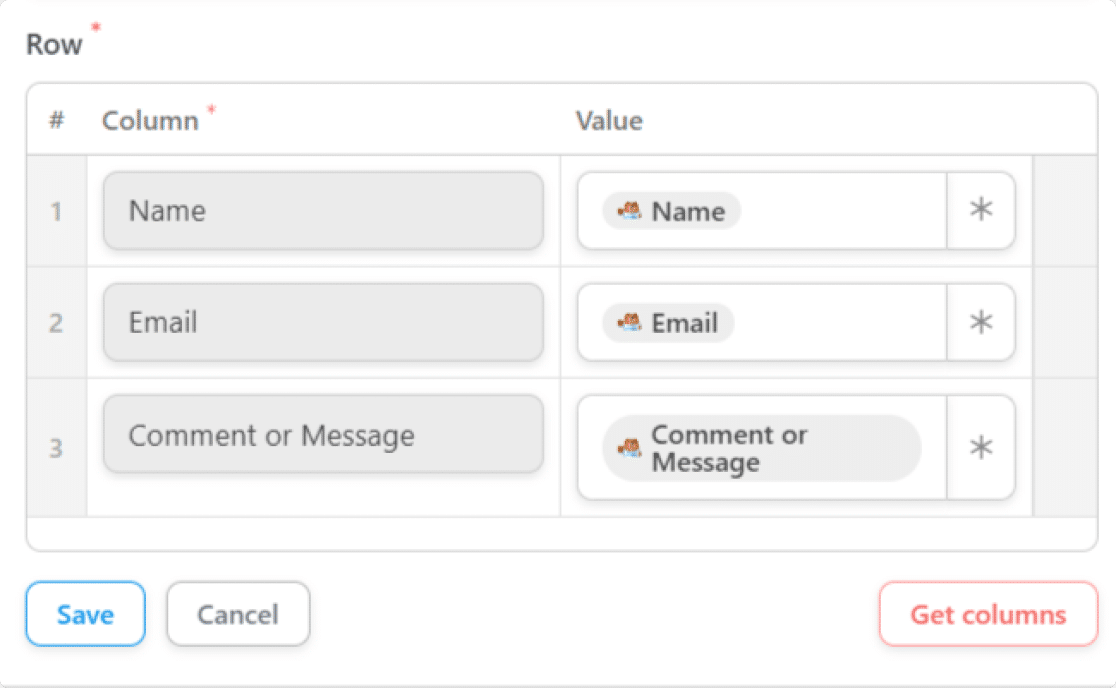Viewport: 1116px width, 688px height.
Task: Click the asterisk icon beside Name value
Action: point(981,211)
